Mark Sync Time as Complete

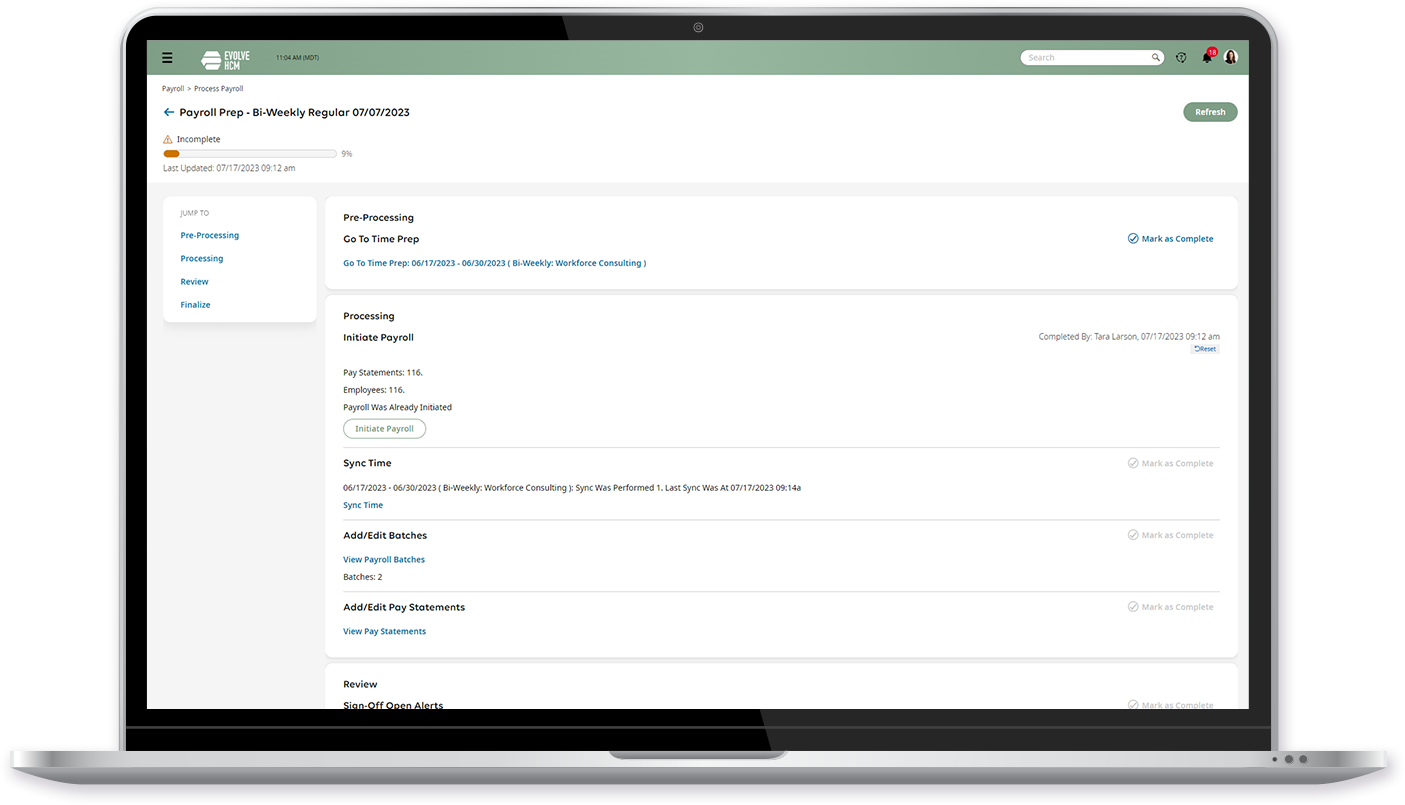(1171, 462)
